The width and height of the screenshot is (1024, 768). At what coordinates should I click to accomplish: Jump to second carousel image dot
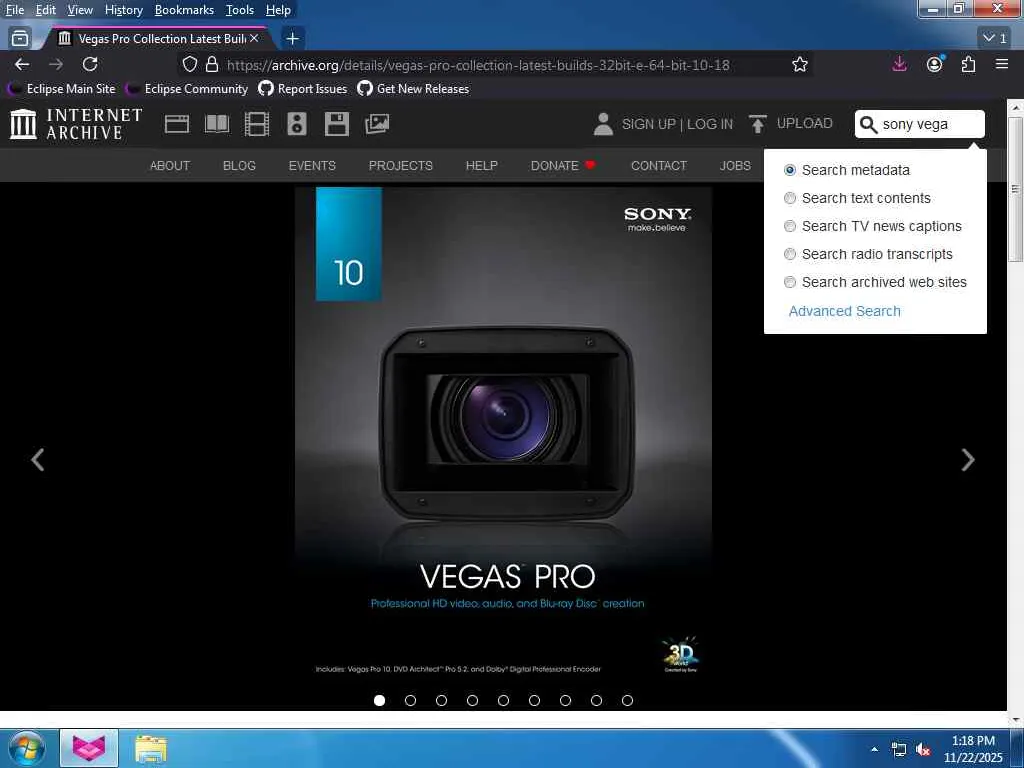410,700
